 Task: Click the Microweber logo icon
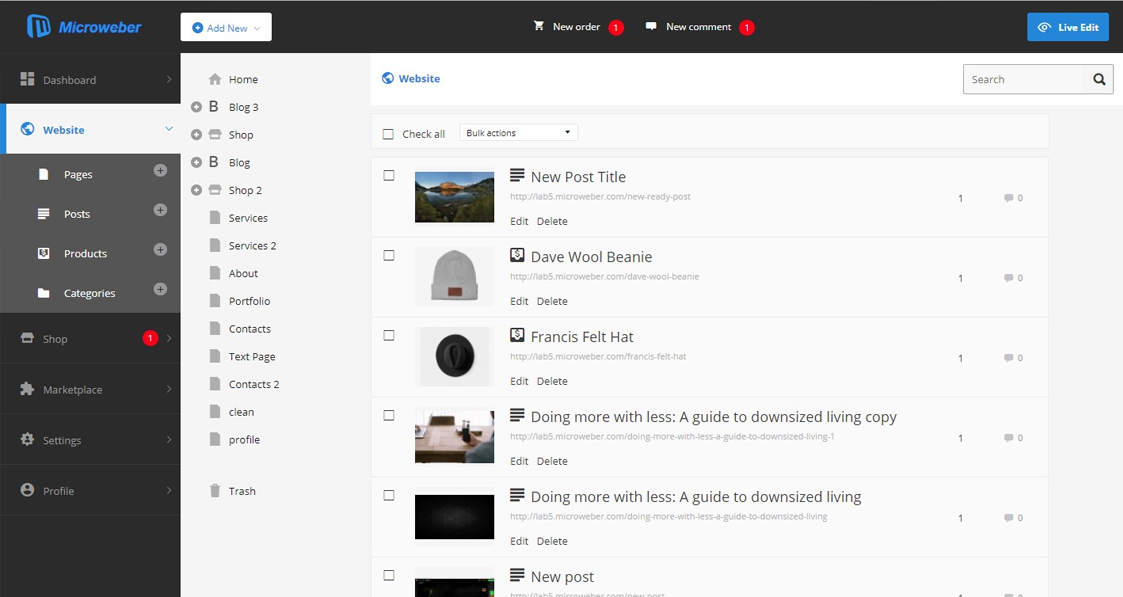39,27
